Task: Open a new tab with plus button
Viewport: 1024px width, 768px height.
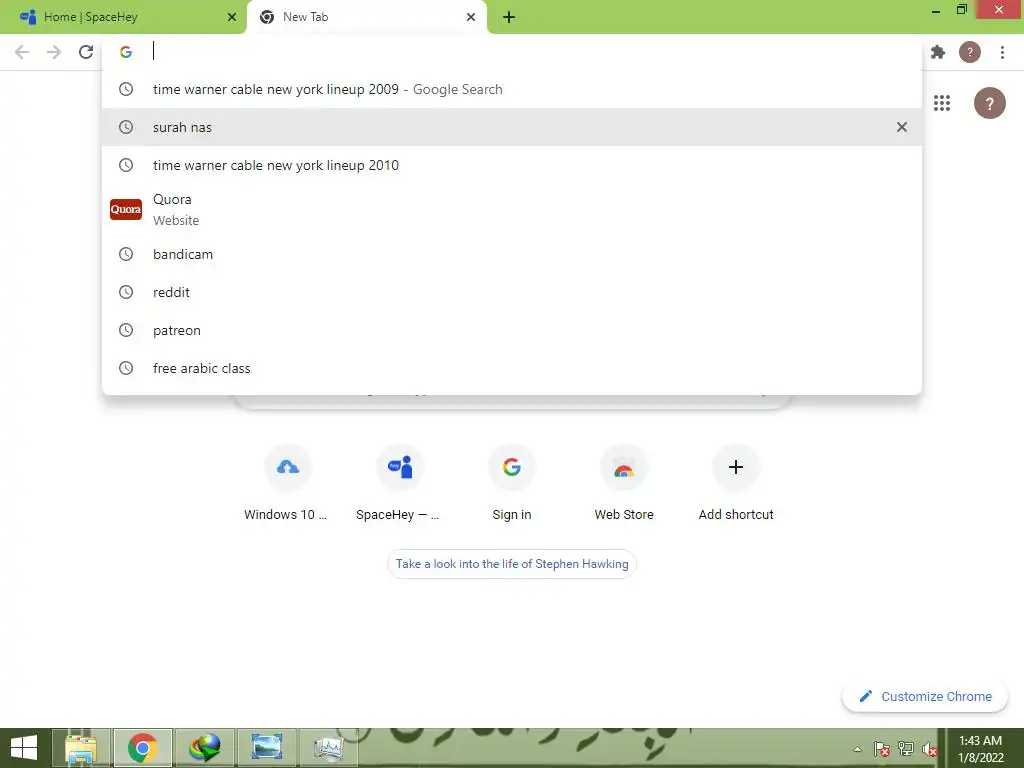Action: [509, 17]
